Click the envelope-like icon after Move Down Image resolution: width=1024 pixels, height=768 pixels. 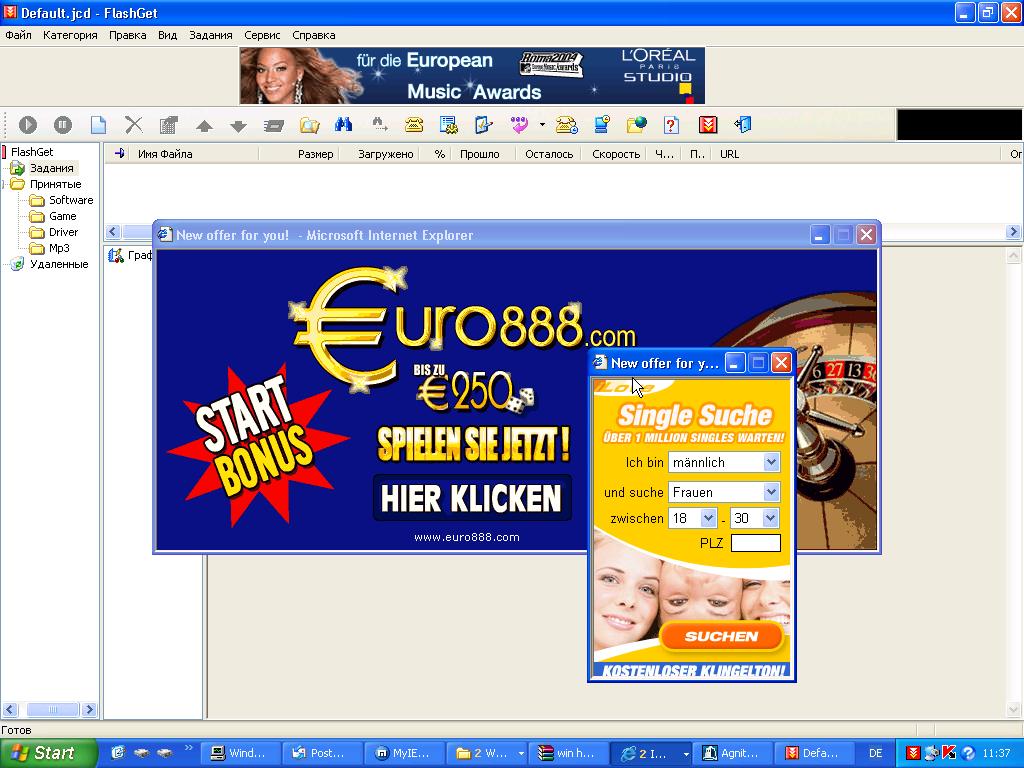(274, 125)
